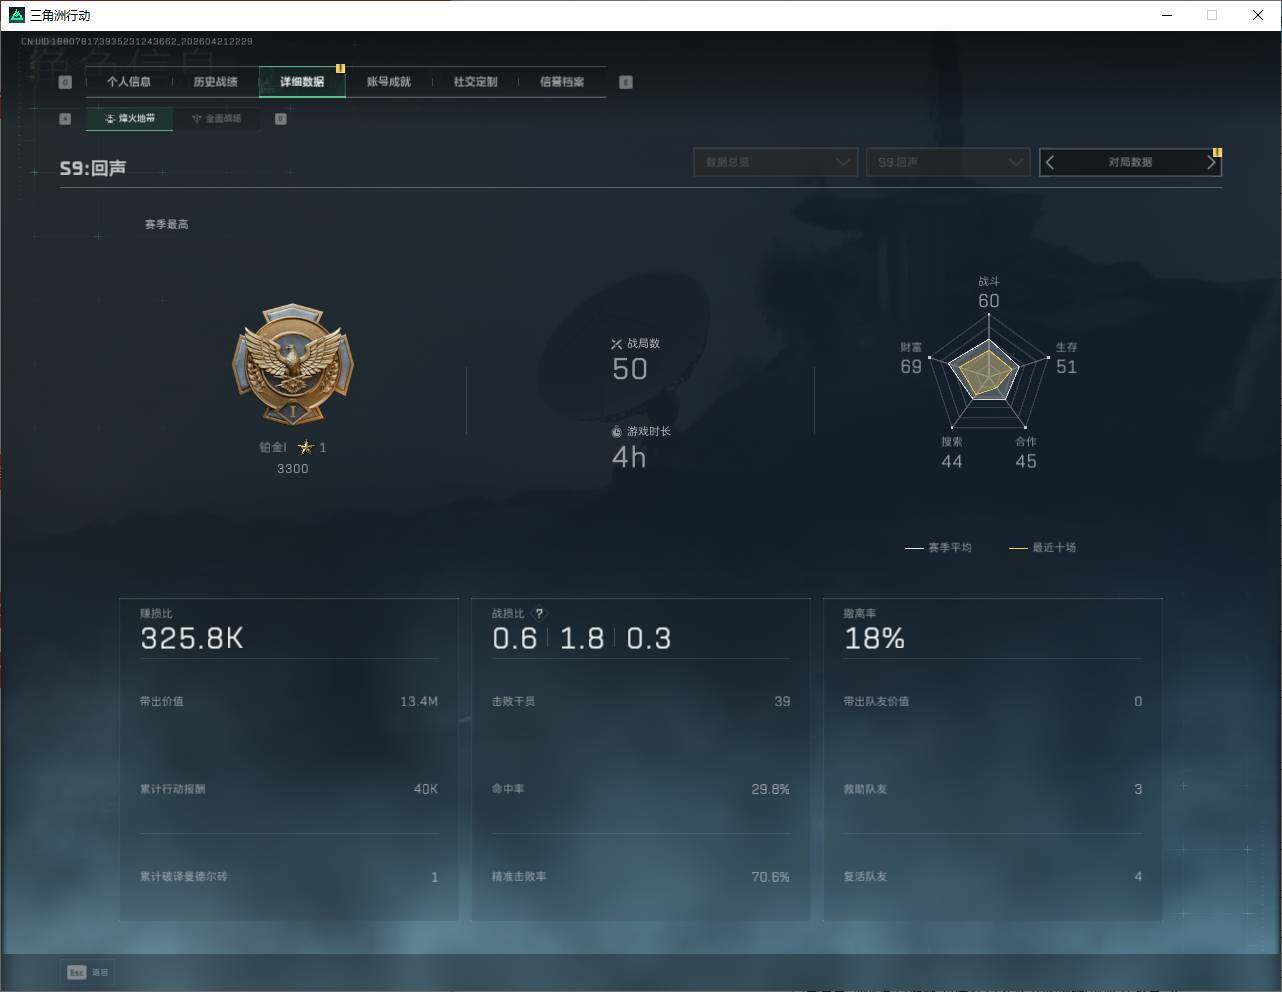This screenshot has width=1282, height=992.
Task: Click the right arrow beside 对局数据
Action: tap(1211, 162)
